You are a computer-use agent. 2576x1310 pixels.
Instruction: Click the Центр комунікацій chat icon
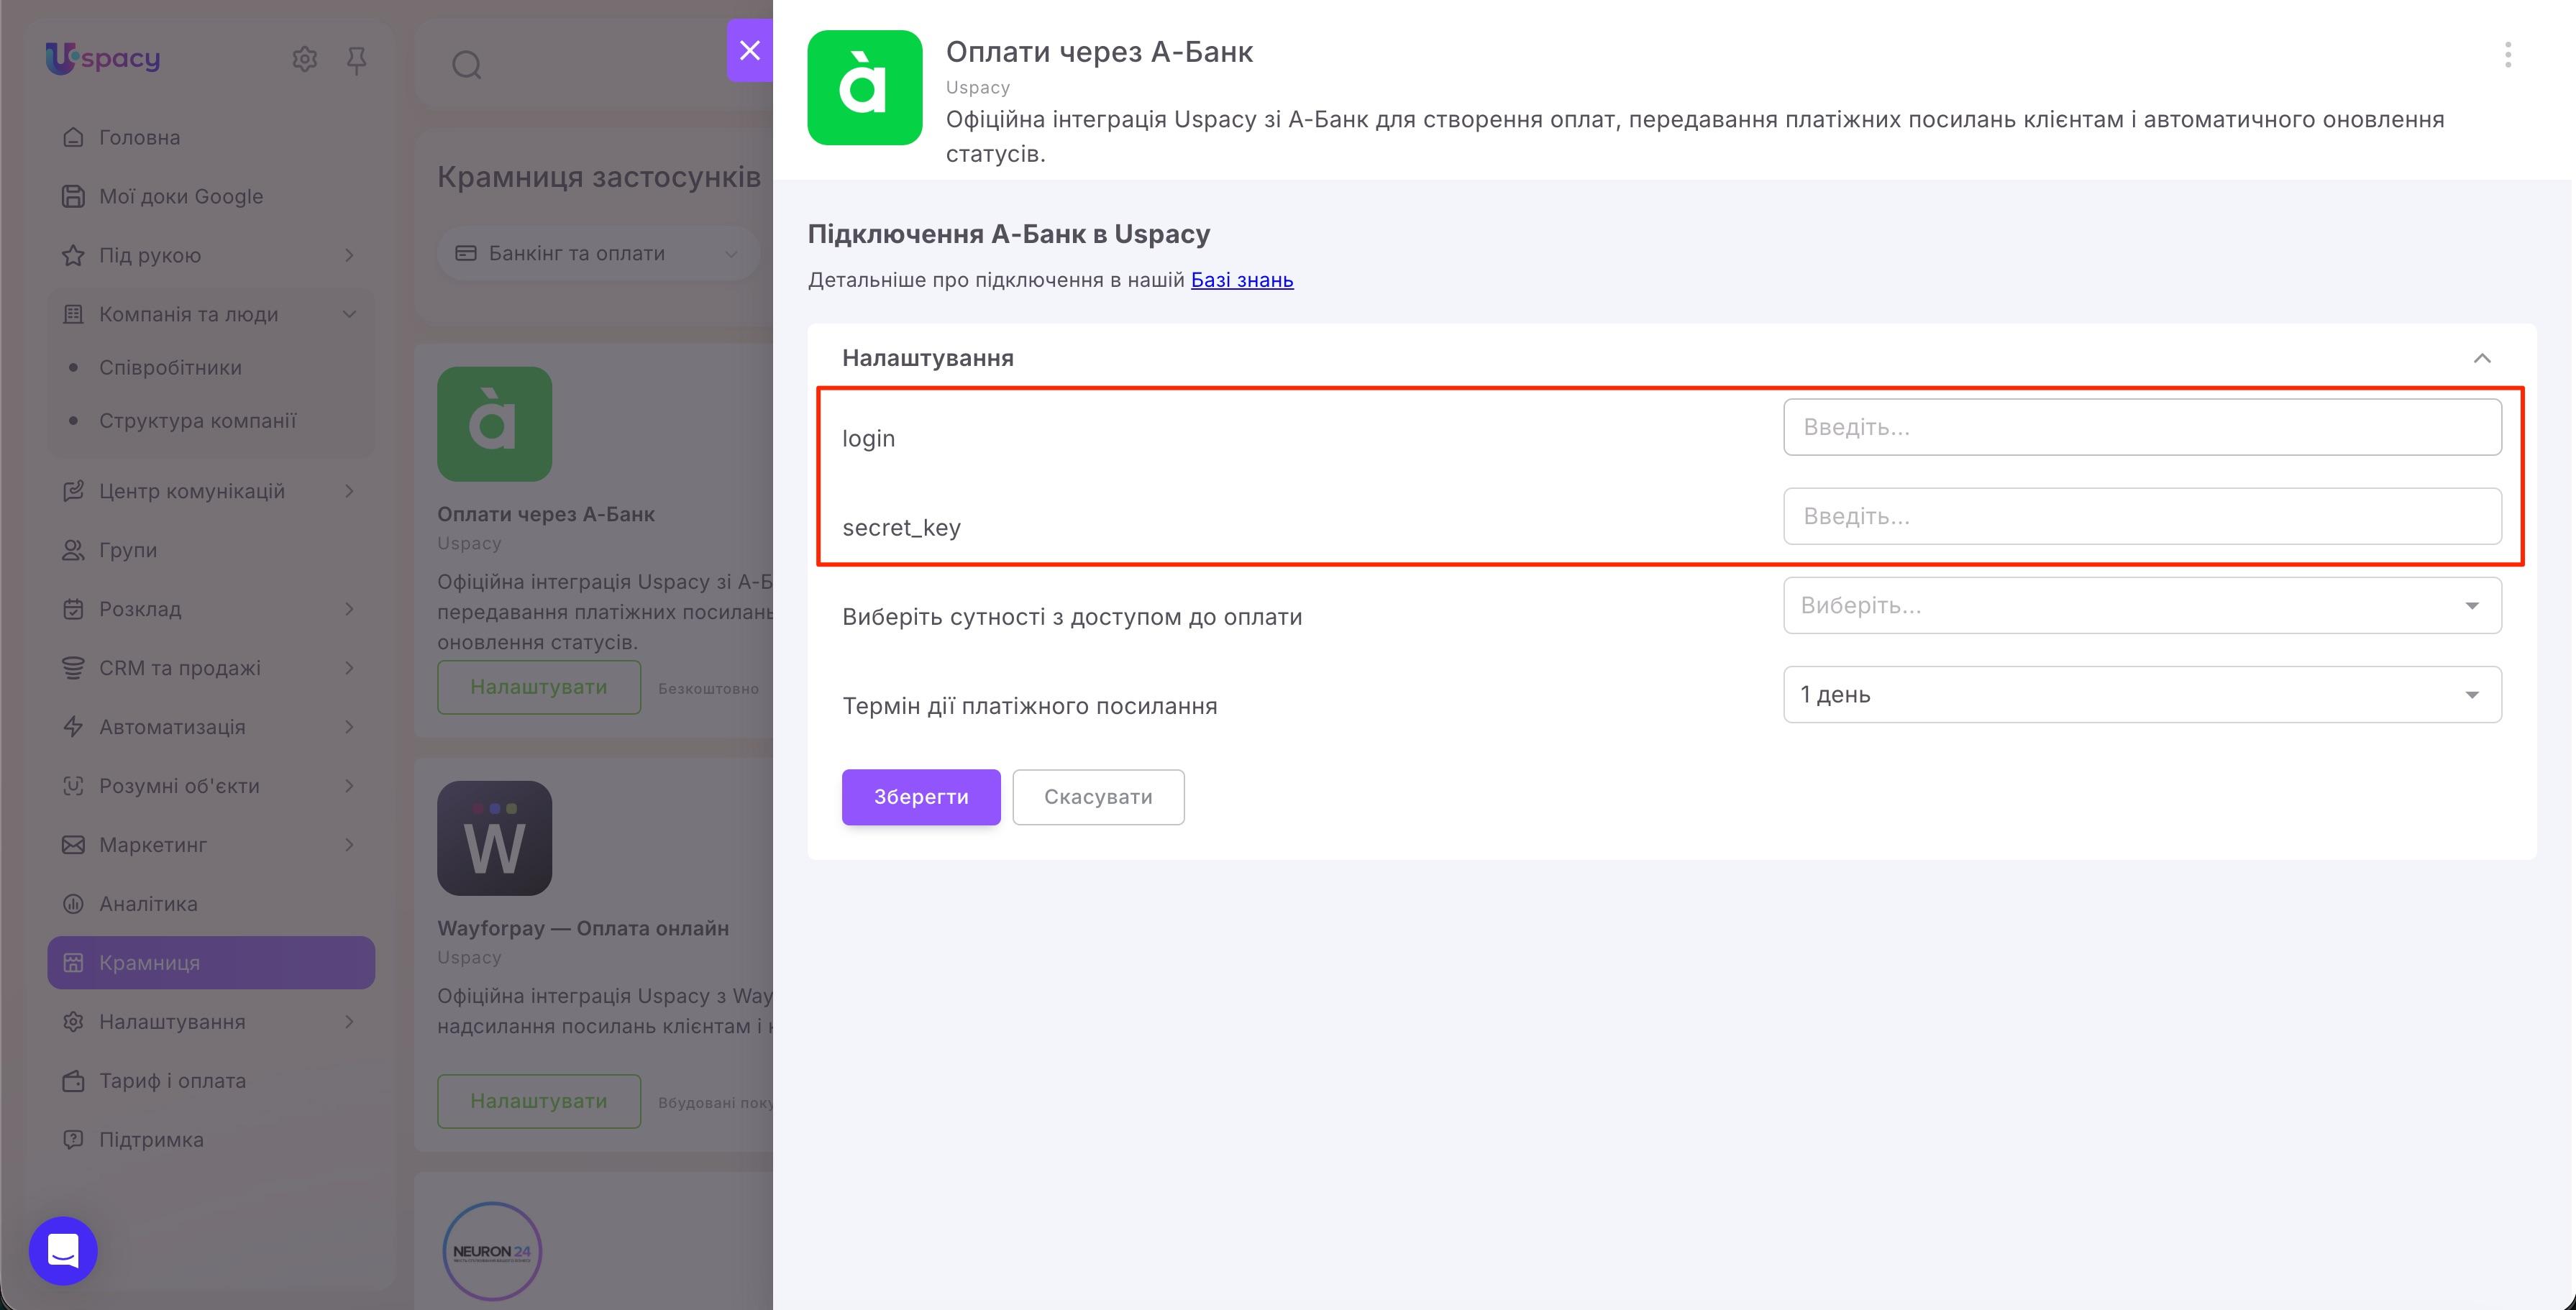pyautogui.click(x=73, y=491)
